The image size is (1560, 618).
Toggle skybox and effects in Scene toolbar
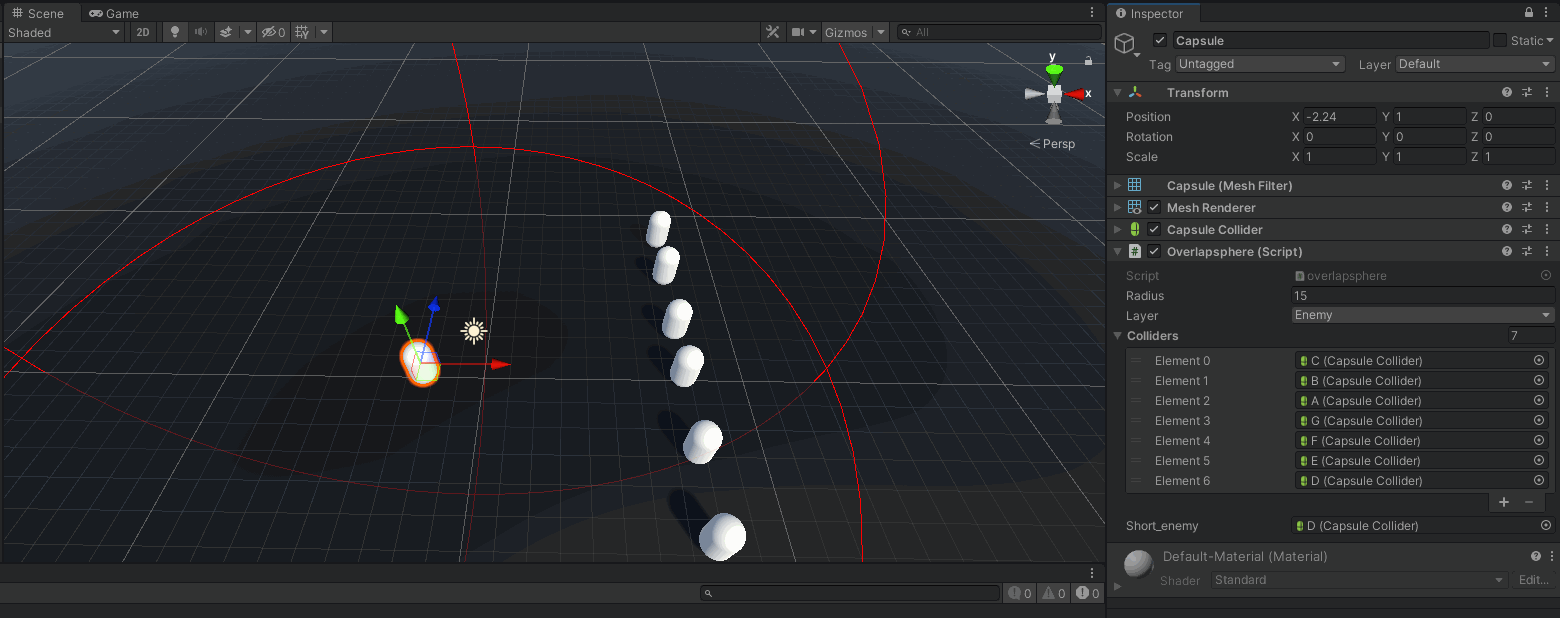pos(226,32)
